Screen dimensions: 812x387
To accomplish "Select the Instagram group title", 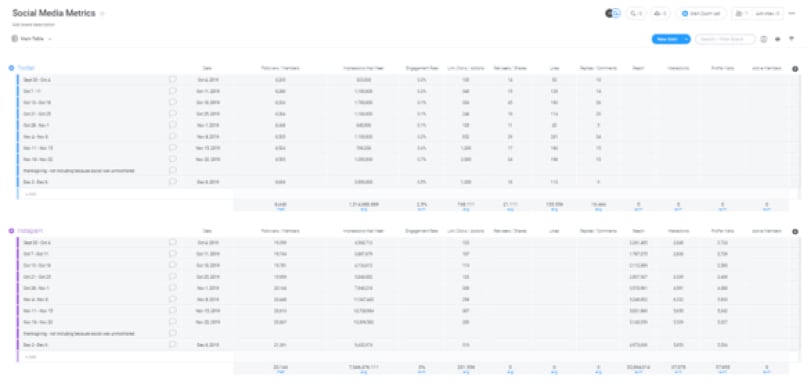I will tap(30, 231).
